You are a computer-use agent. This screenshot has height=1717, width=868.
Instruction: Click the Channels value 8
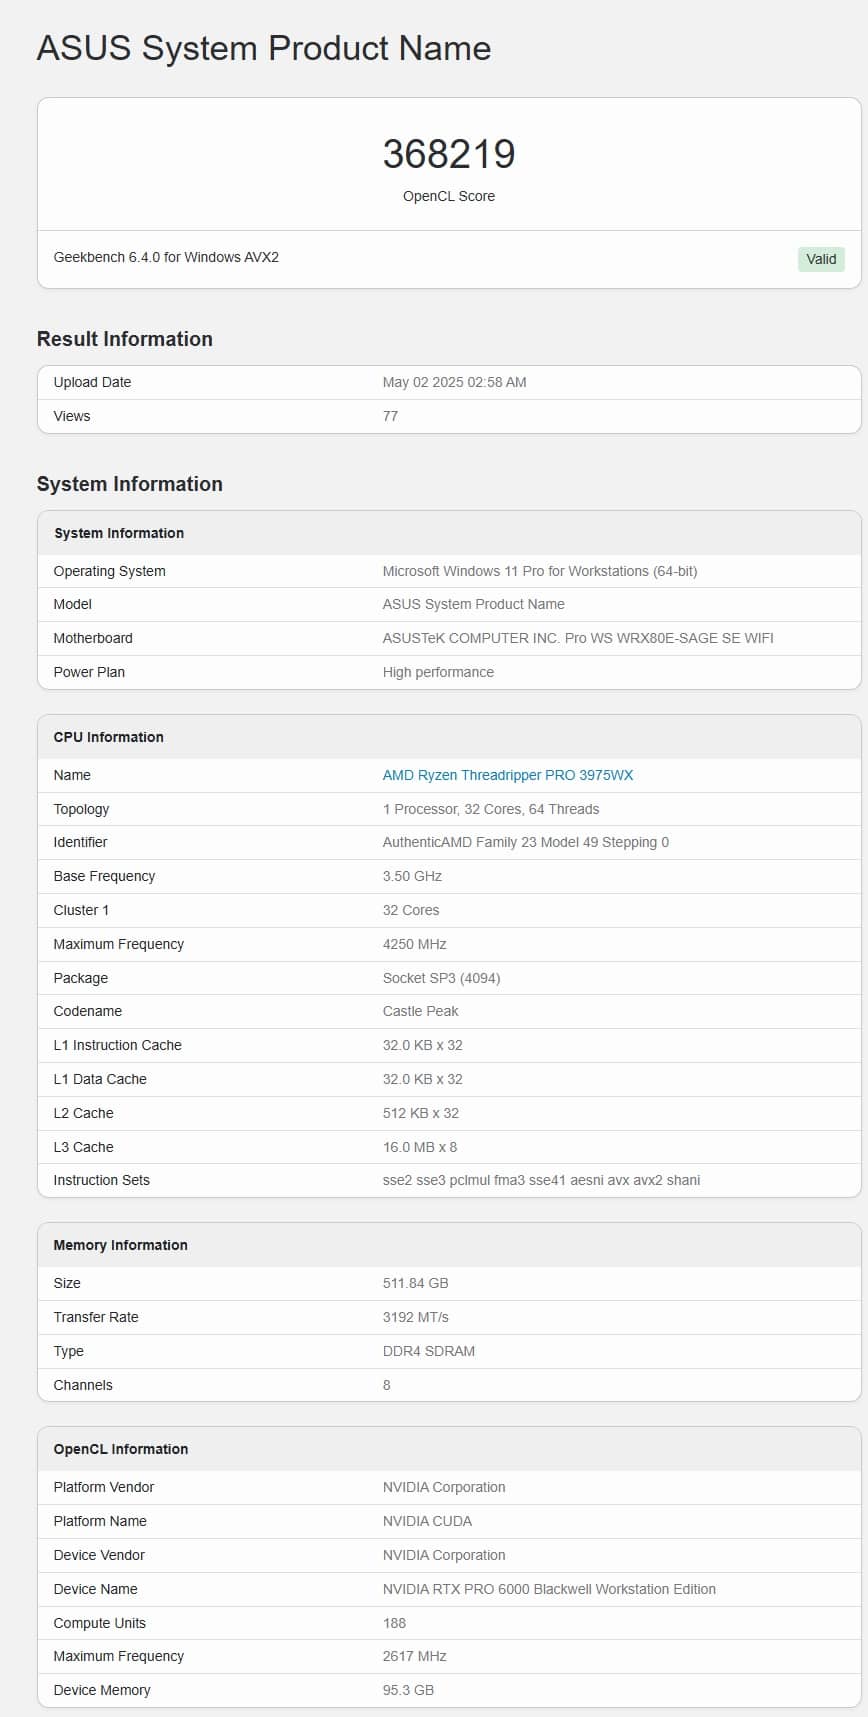[387, 1385]
